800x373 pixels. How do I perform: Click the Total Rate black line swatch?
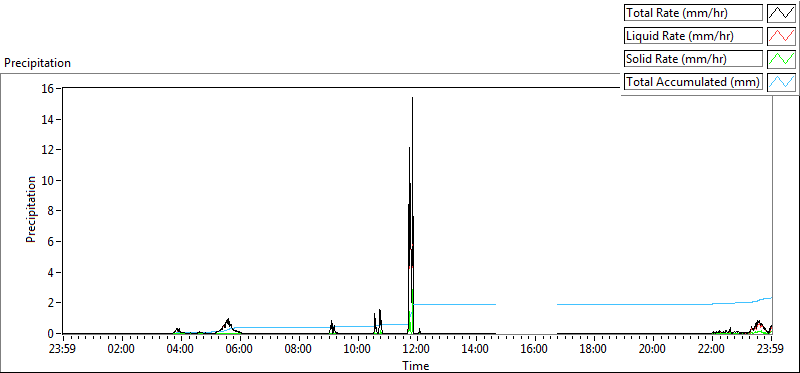[782, 12]
